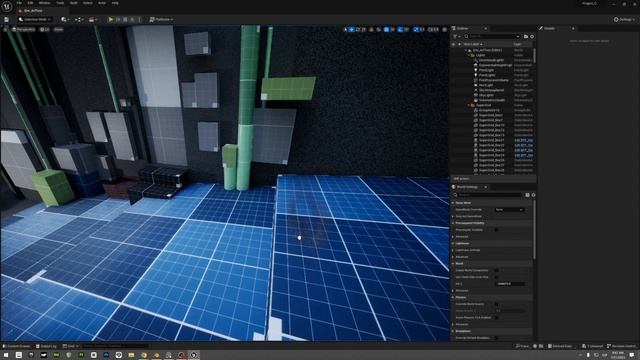
Task: Select PostProcessVolume actor in Outliner
Action: click(493, 80)
